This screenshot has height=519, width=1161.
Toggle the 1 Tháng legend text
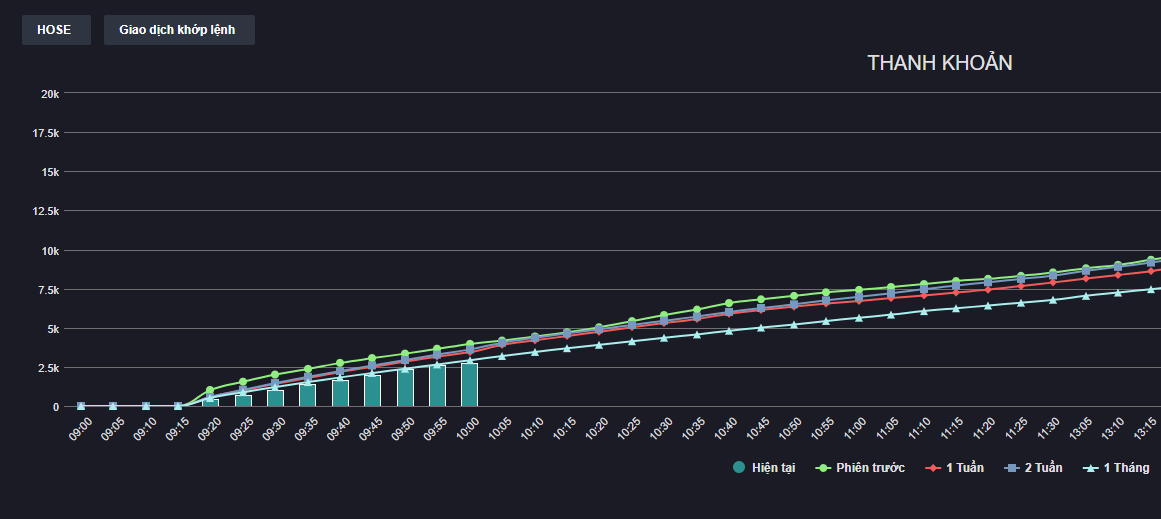1126,468
